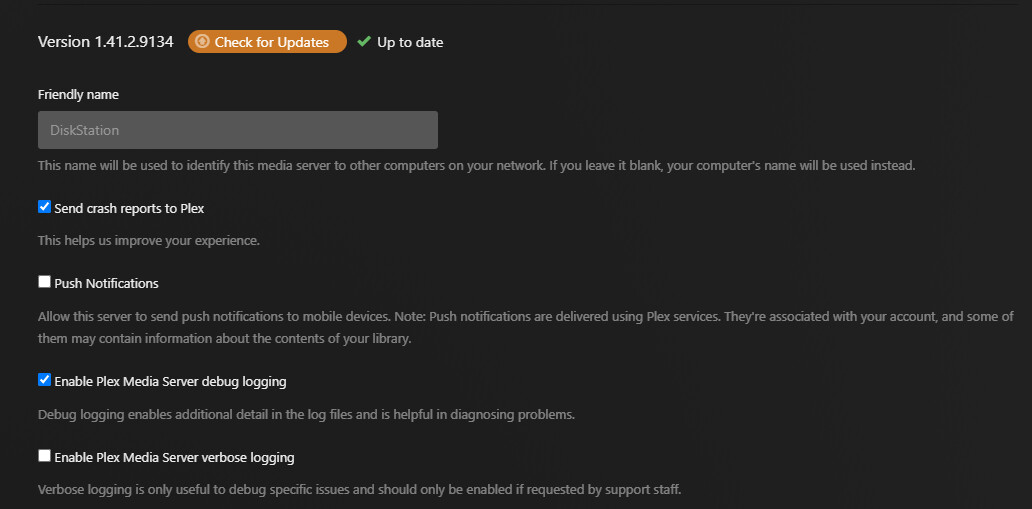The width and height of the screenshot is (1032, 509).
Task: Tick the Plex Media Server verbose logging checkbox
Action: click(x=44, y=456)
